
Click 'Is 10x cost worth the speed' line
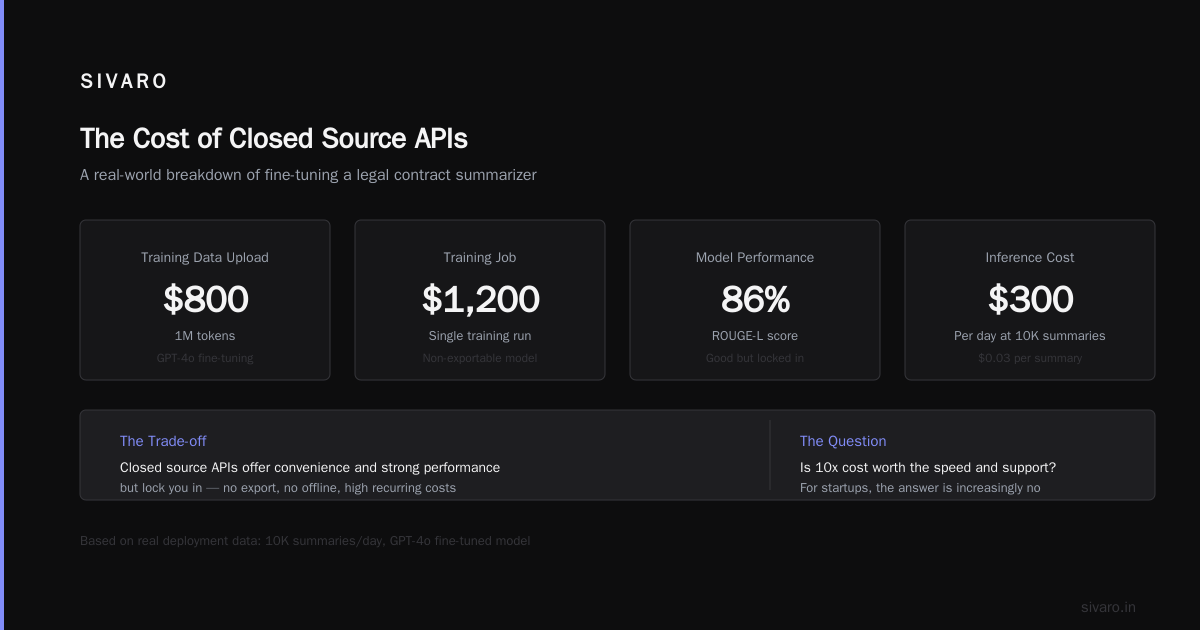928,467
